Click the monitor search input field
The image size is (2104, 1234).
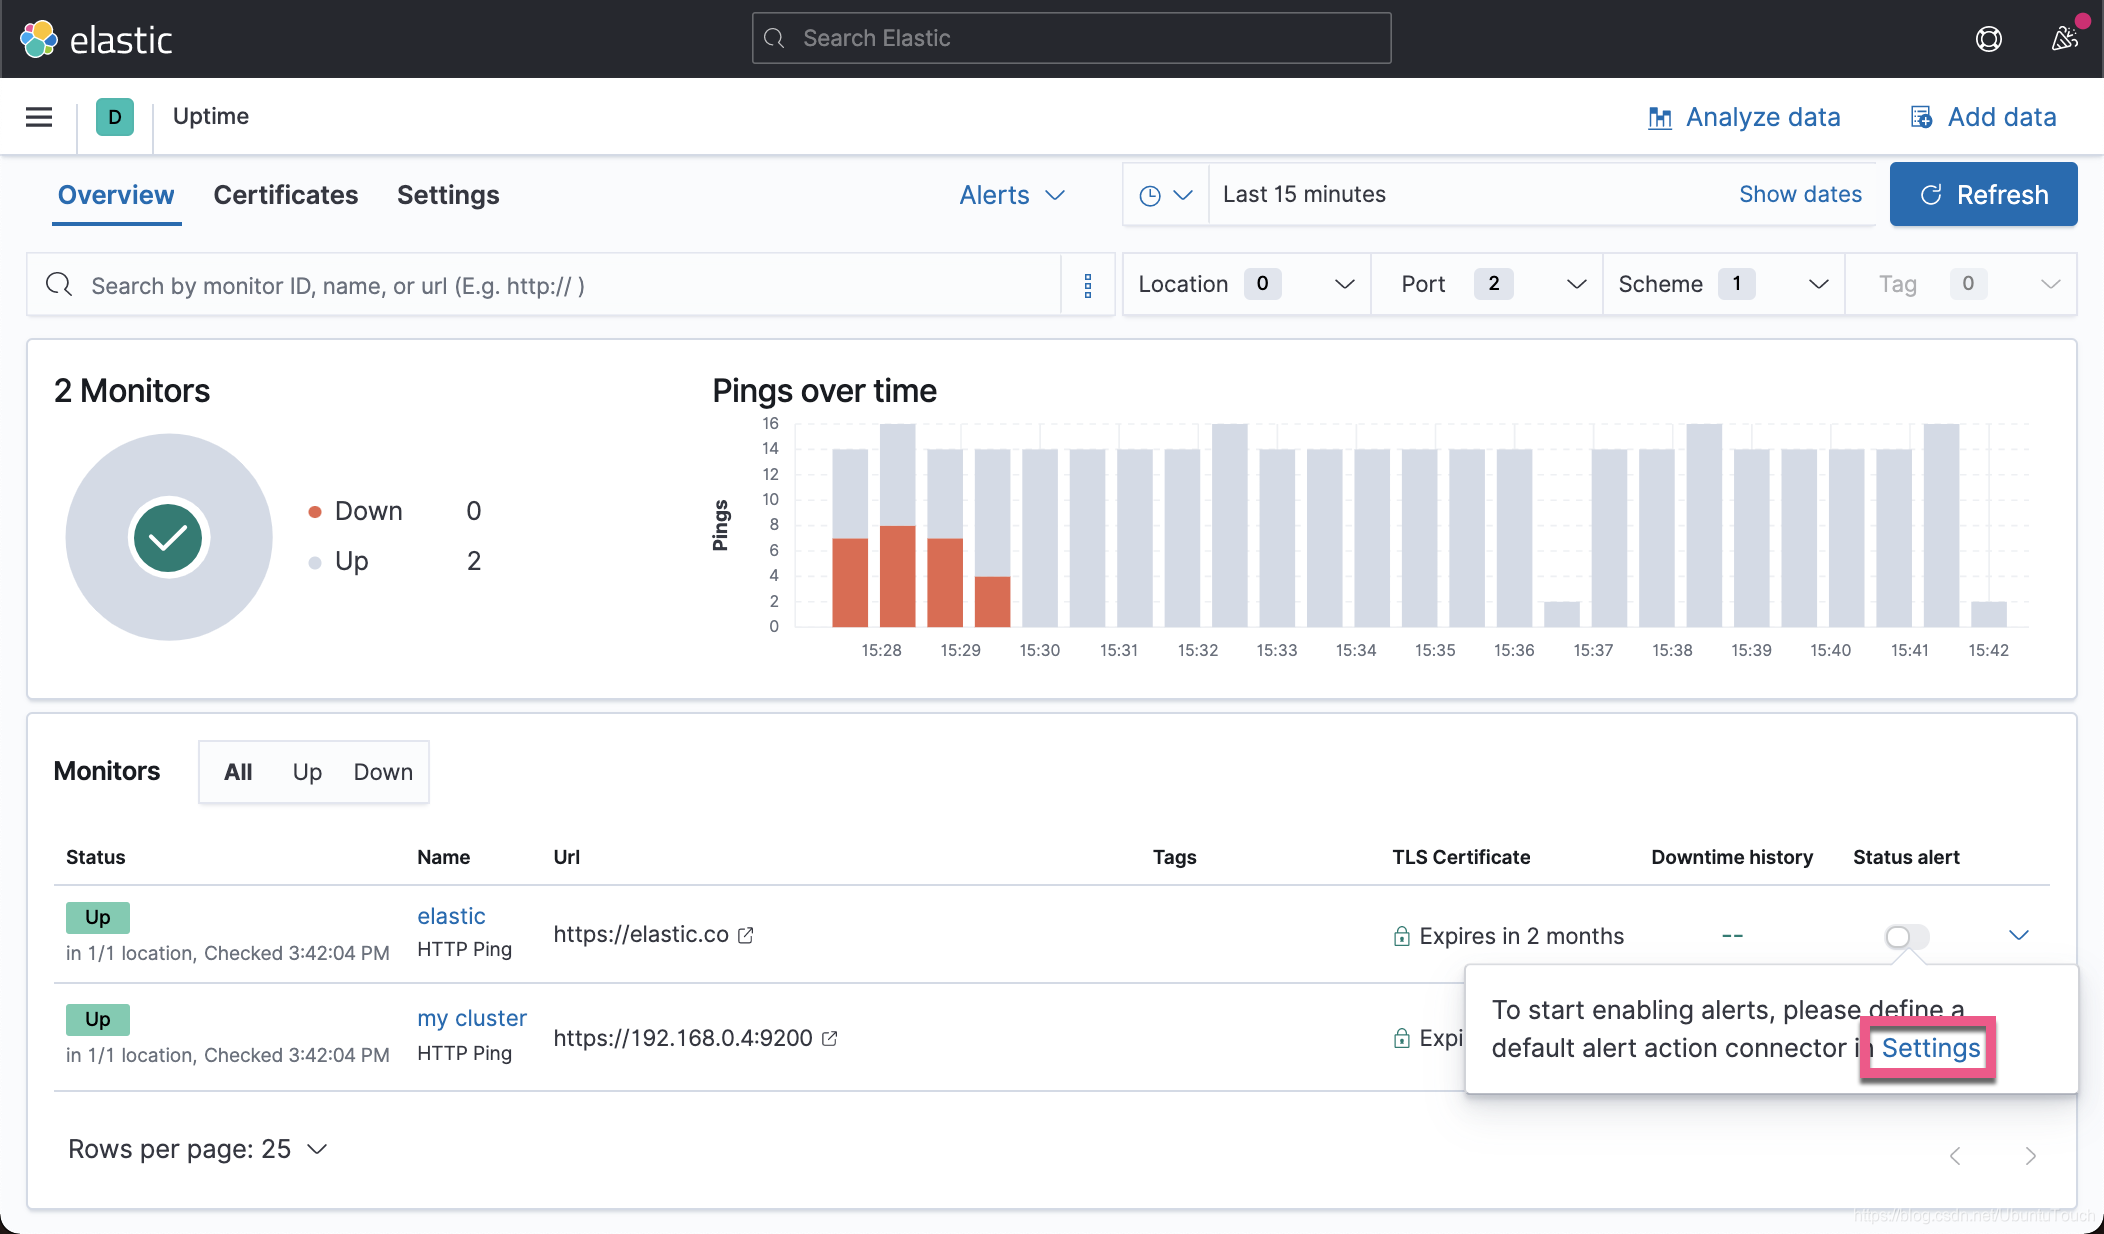560,286
